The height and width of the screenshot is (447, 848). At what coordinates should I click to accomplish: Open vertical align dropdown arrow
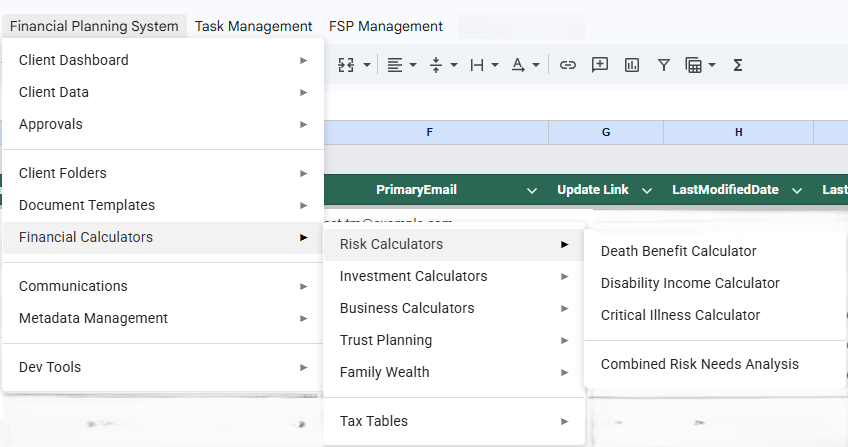point(454,65)
